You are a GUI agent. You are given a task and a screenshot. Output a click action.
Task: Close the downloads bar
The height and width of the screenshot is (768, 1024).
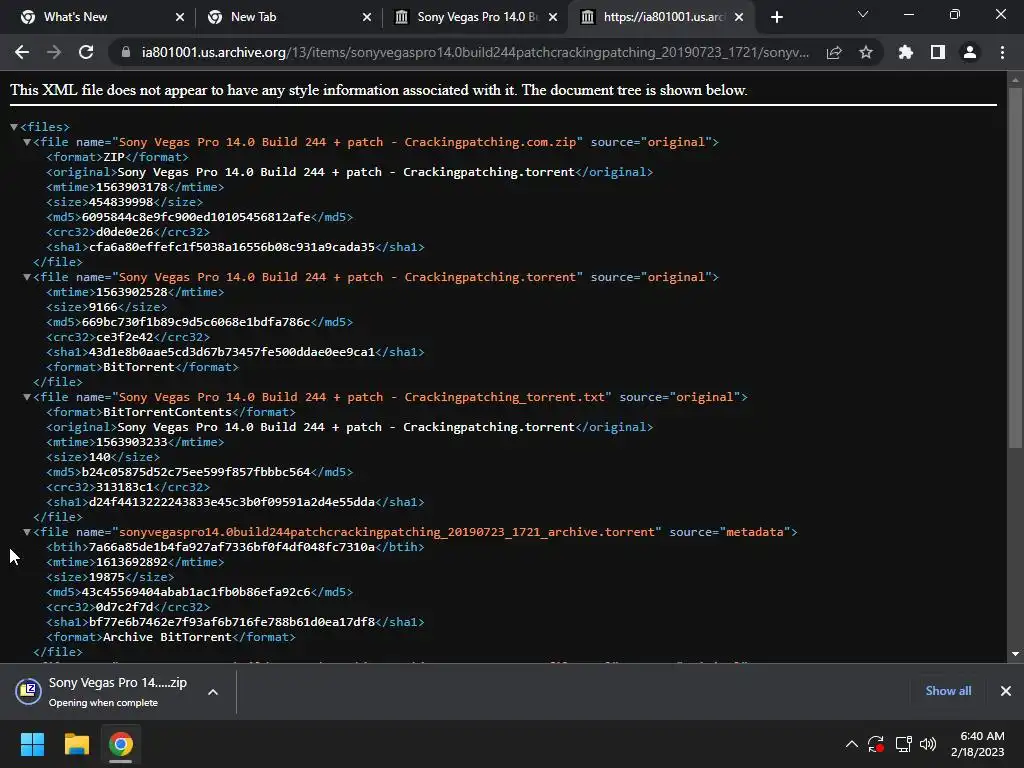coord(1006,691)
